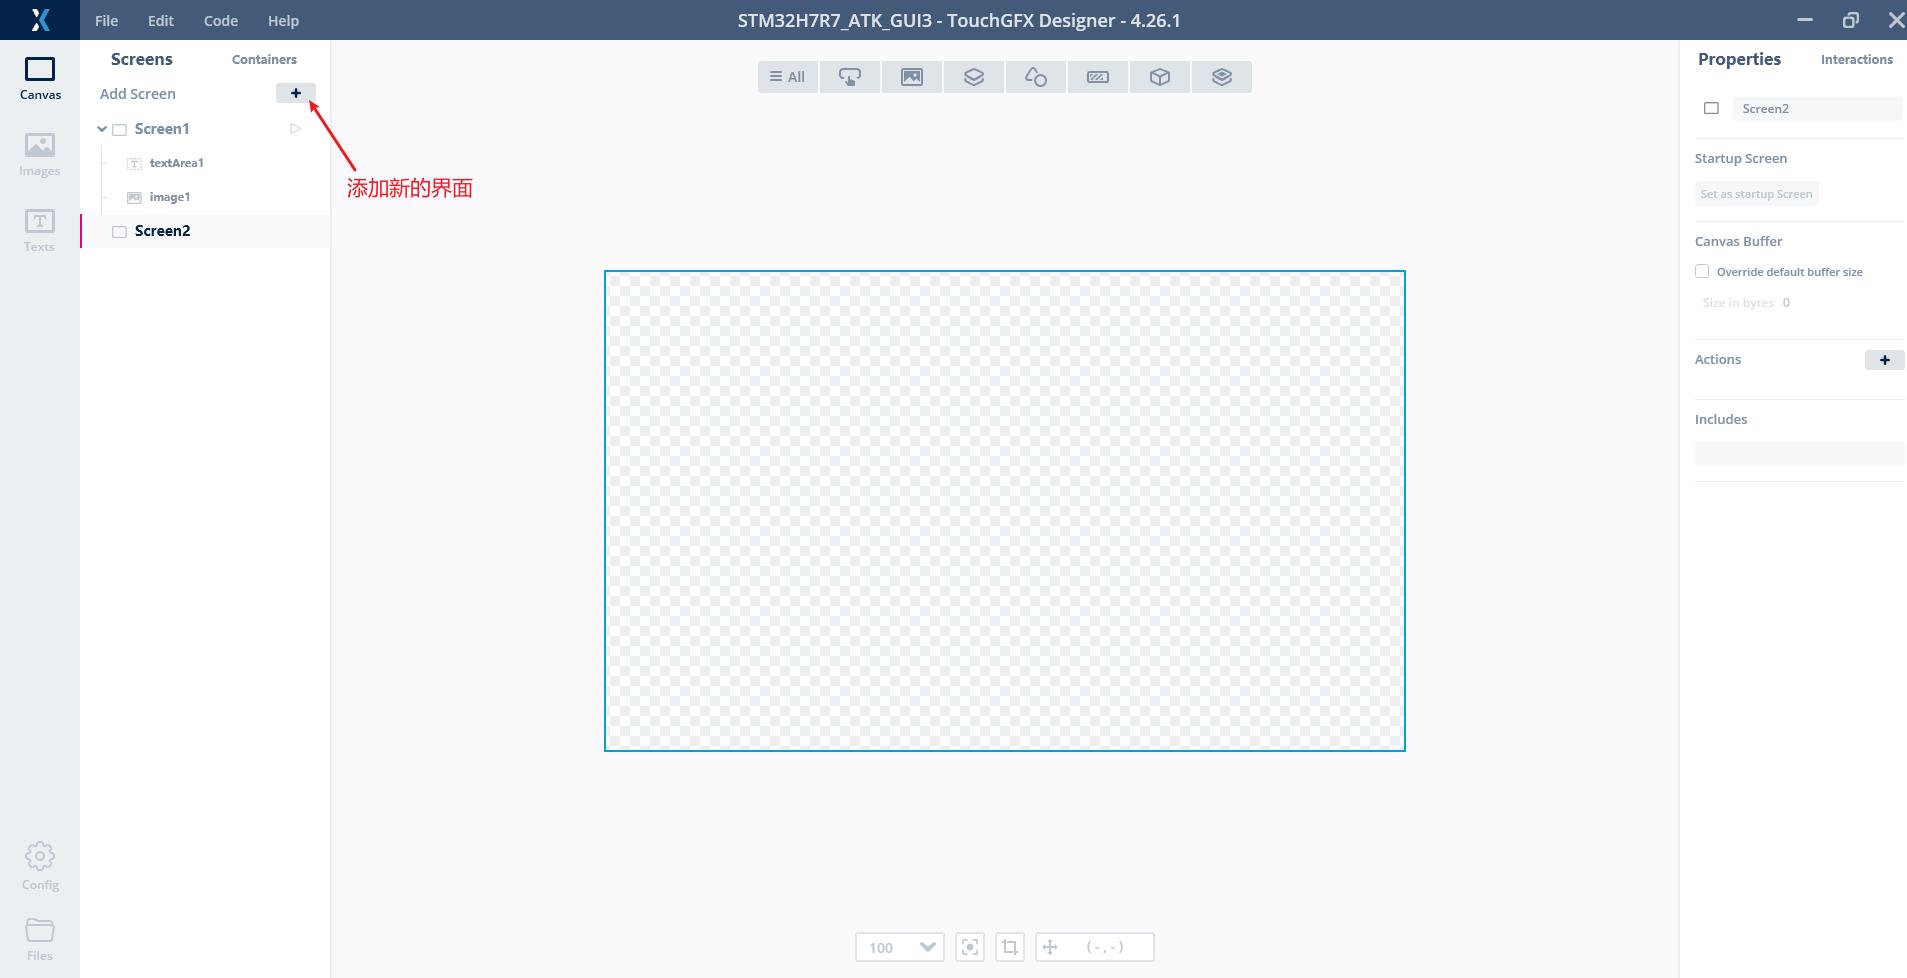Open the Containers widget category
The height and width of the screenshot is (978, 1907).
974,77
